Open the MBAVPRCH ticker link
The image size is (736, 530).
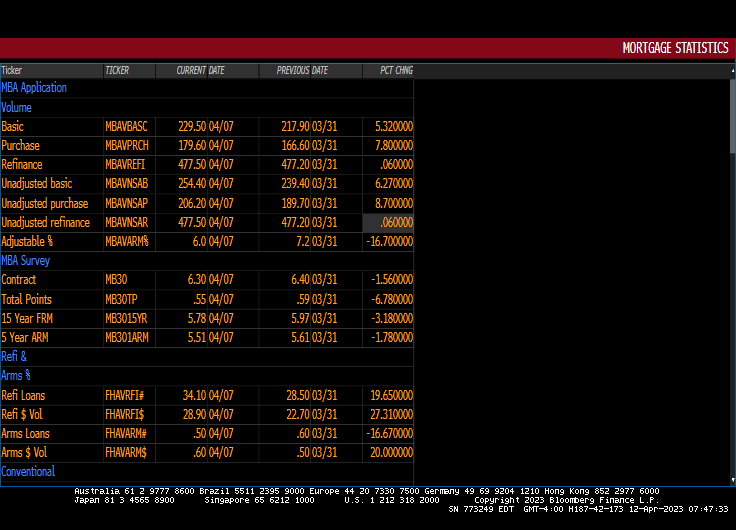126,146
